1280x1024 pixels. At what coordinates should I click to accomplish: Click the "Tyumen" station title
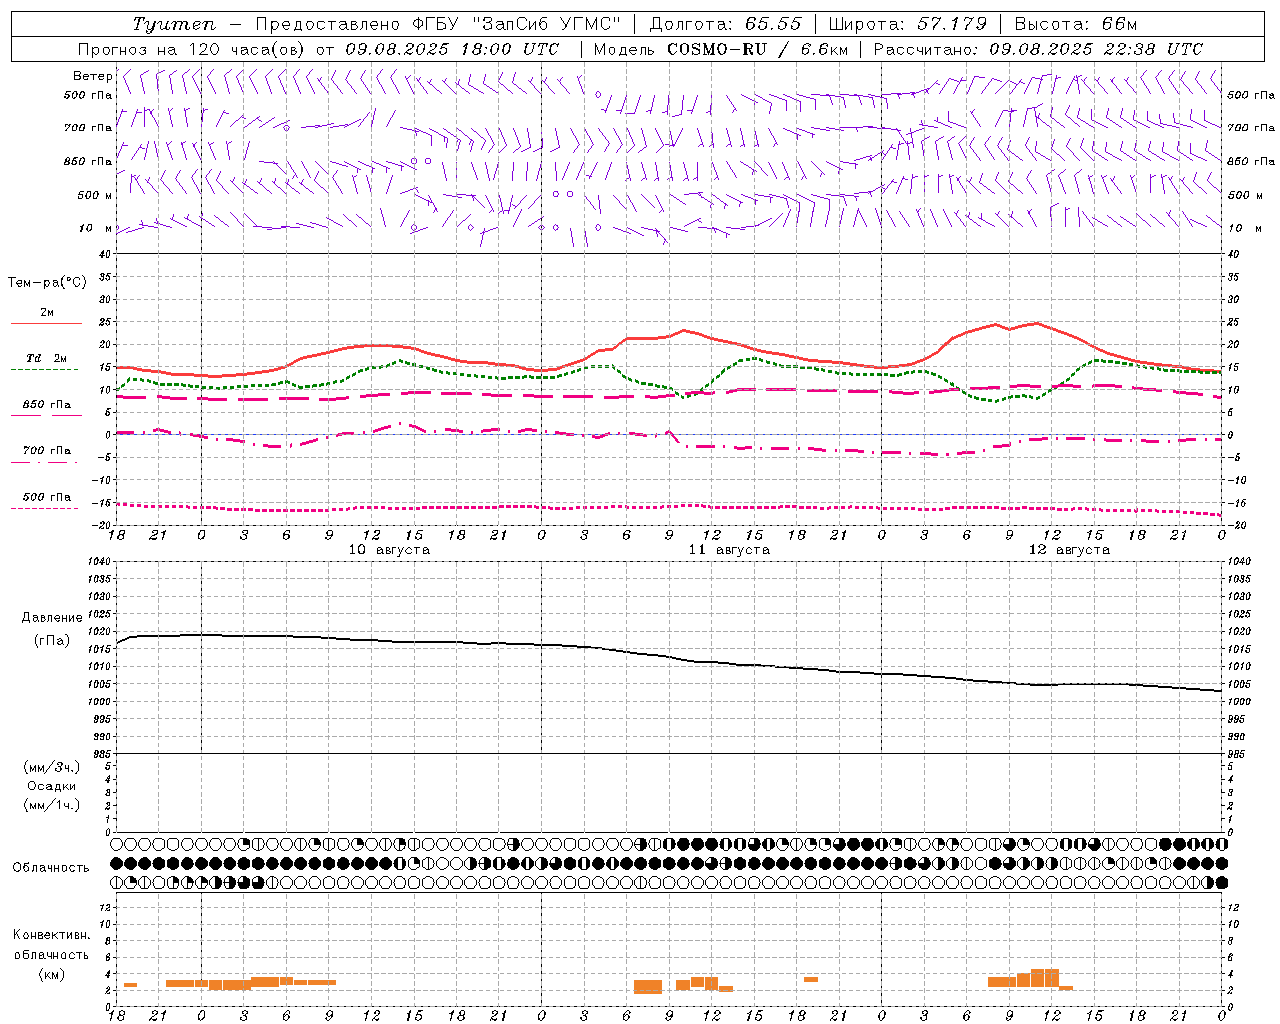pos(173,24)
